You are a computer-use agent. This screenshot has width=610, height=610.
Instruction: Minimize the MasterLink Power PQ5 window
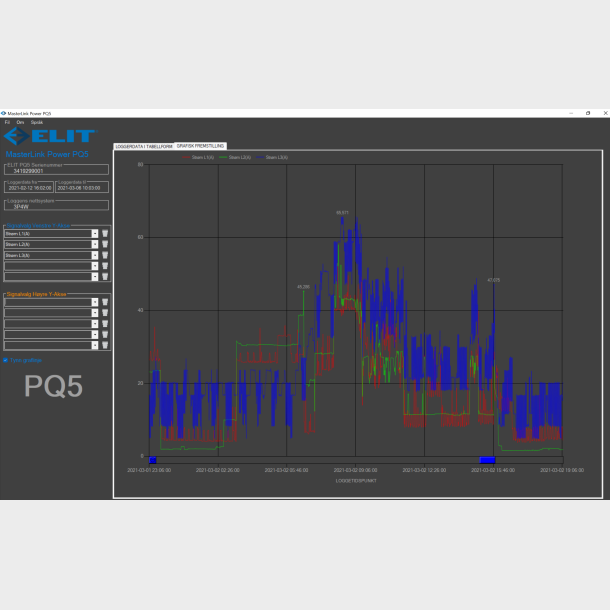pos(571,113)
